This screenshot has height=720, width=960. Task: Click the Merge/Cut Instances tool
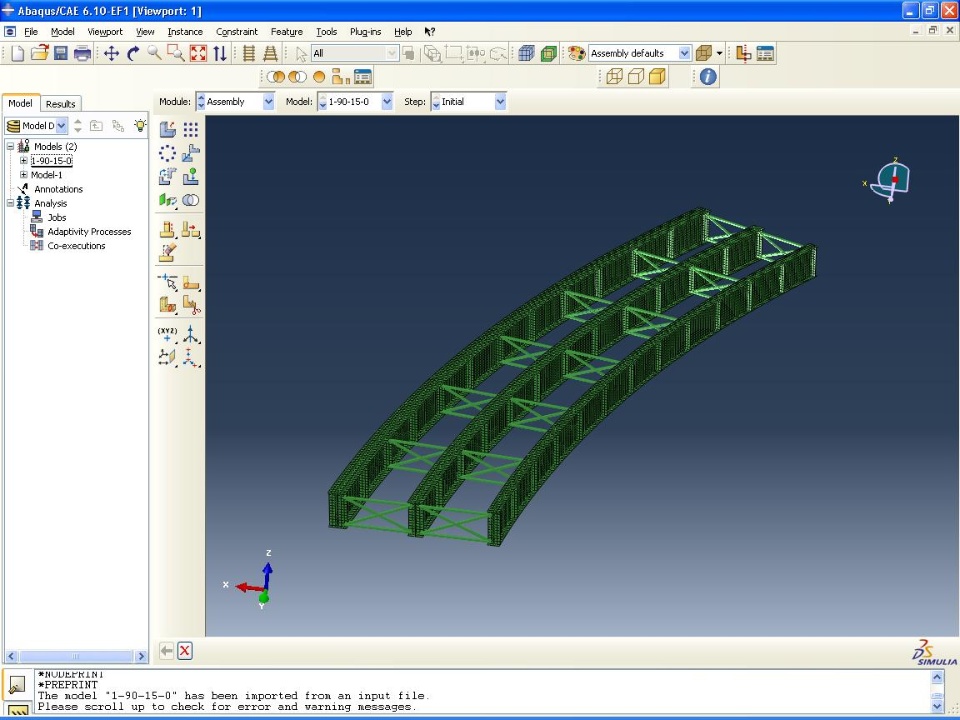tap(190, 200)
